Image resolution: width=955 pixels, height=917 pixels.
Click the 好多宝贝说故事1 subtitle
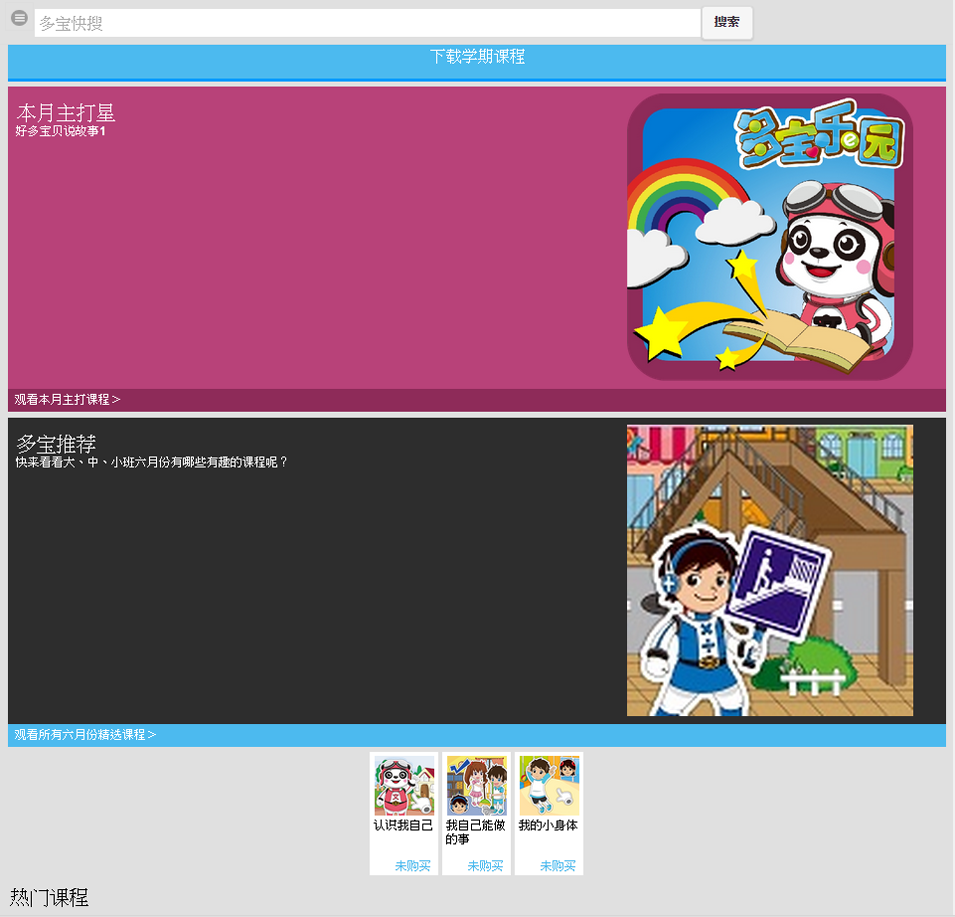coord(61,132)
